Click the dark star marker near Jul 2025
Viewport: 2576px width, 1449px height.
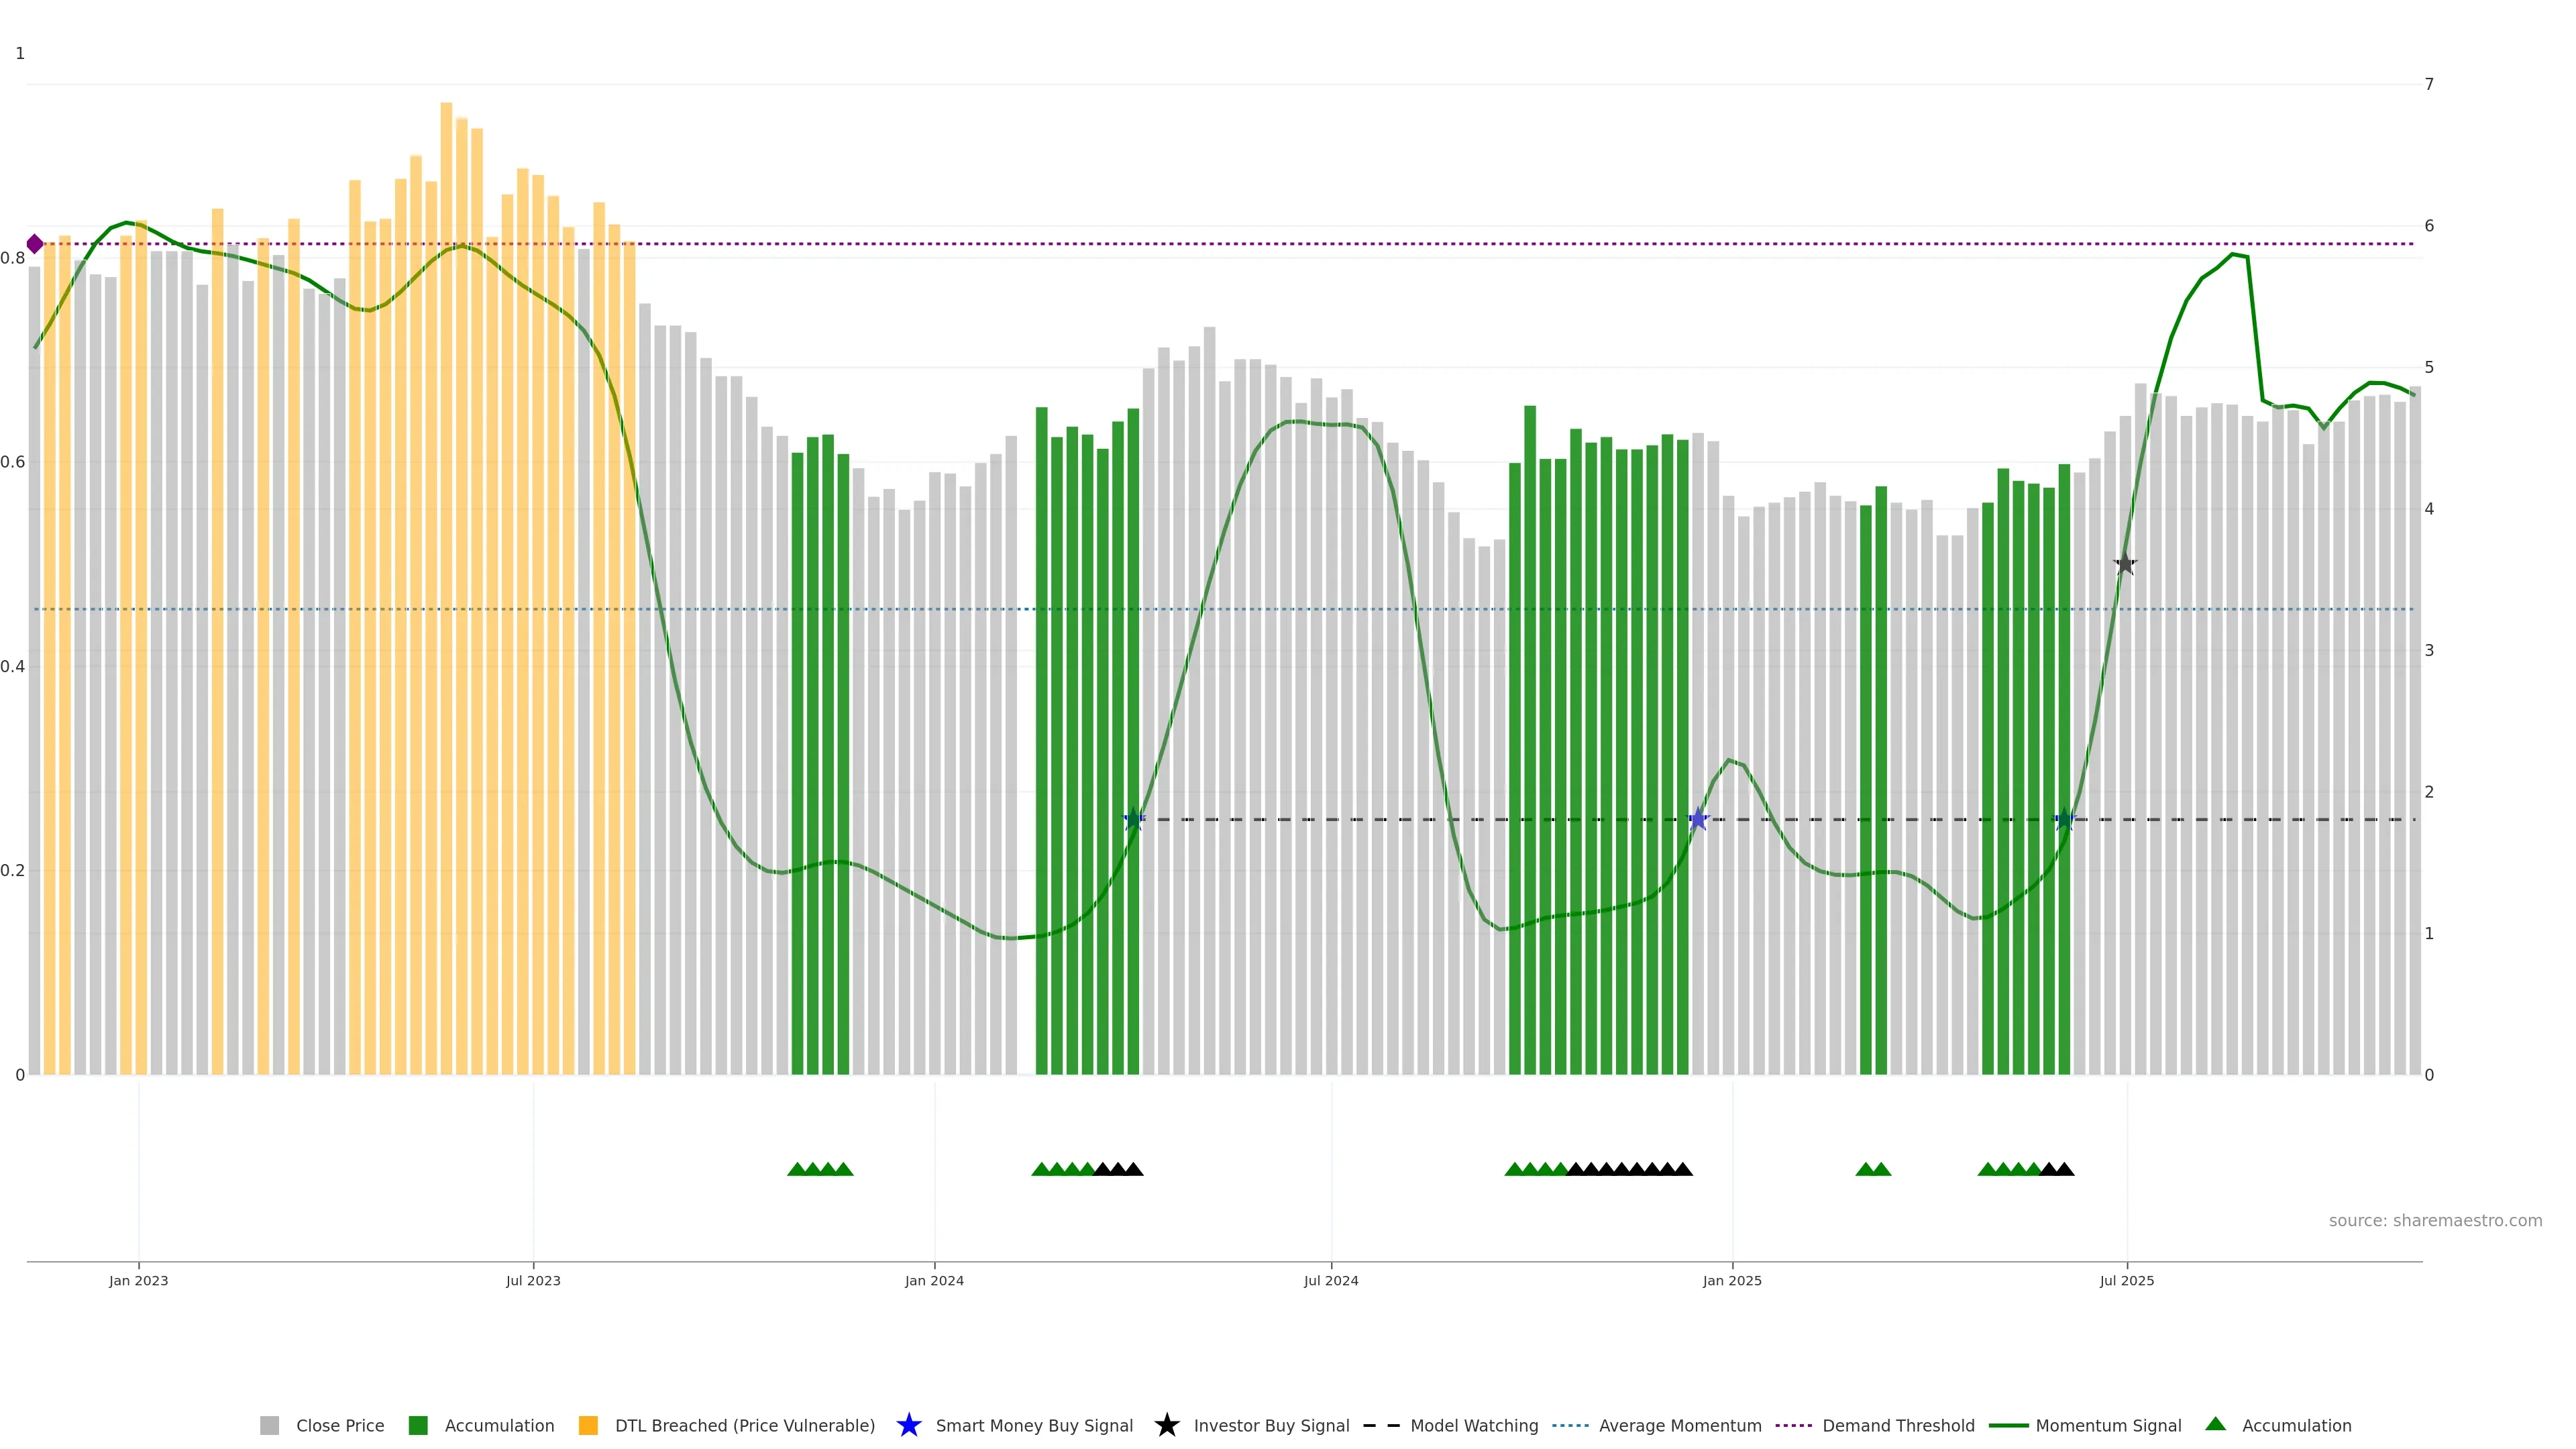(x=2125, y=564)
